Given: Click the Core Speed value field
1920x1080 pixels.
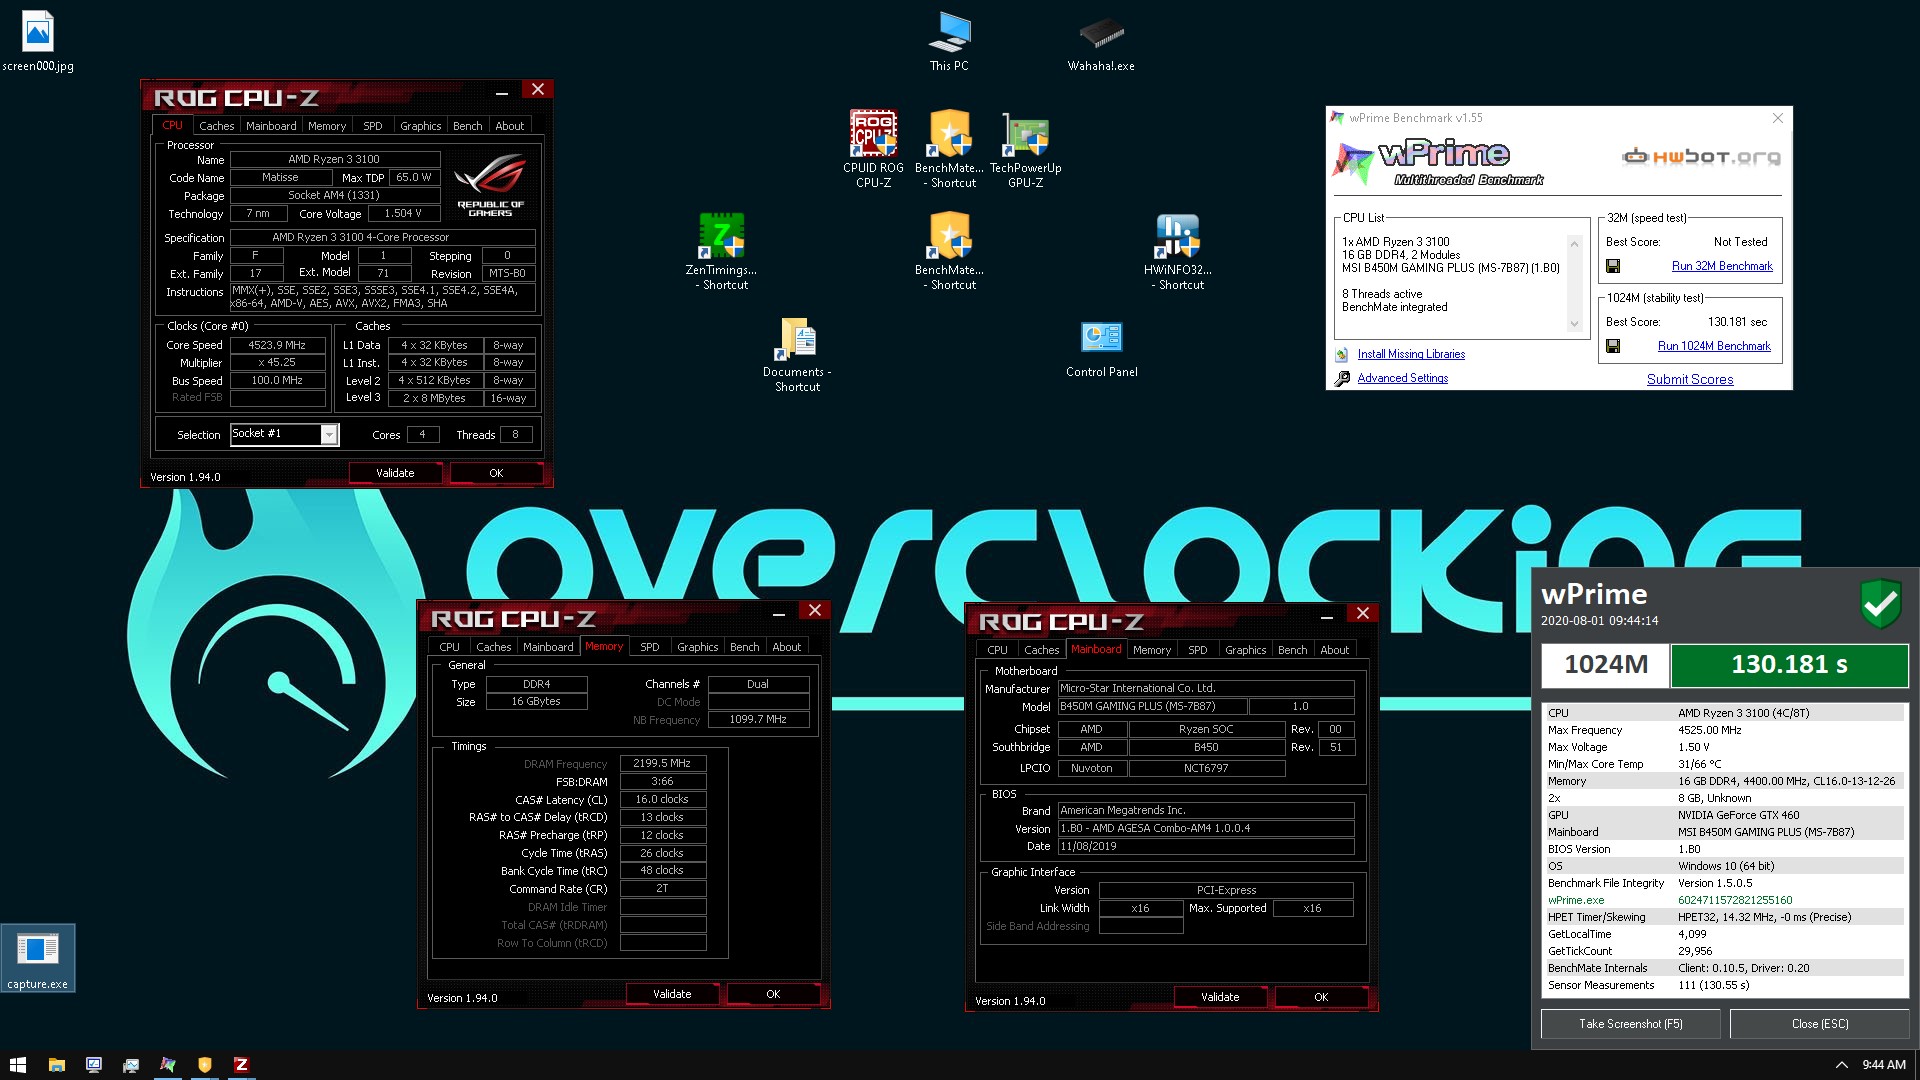Looking at the screenshot, I should 278,345.
